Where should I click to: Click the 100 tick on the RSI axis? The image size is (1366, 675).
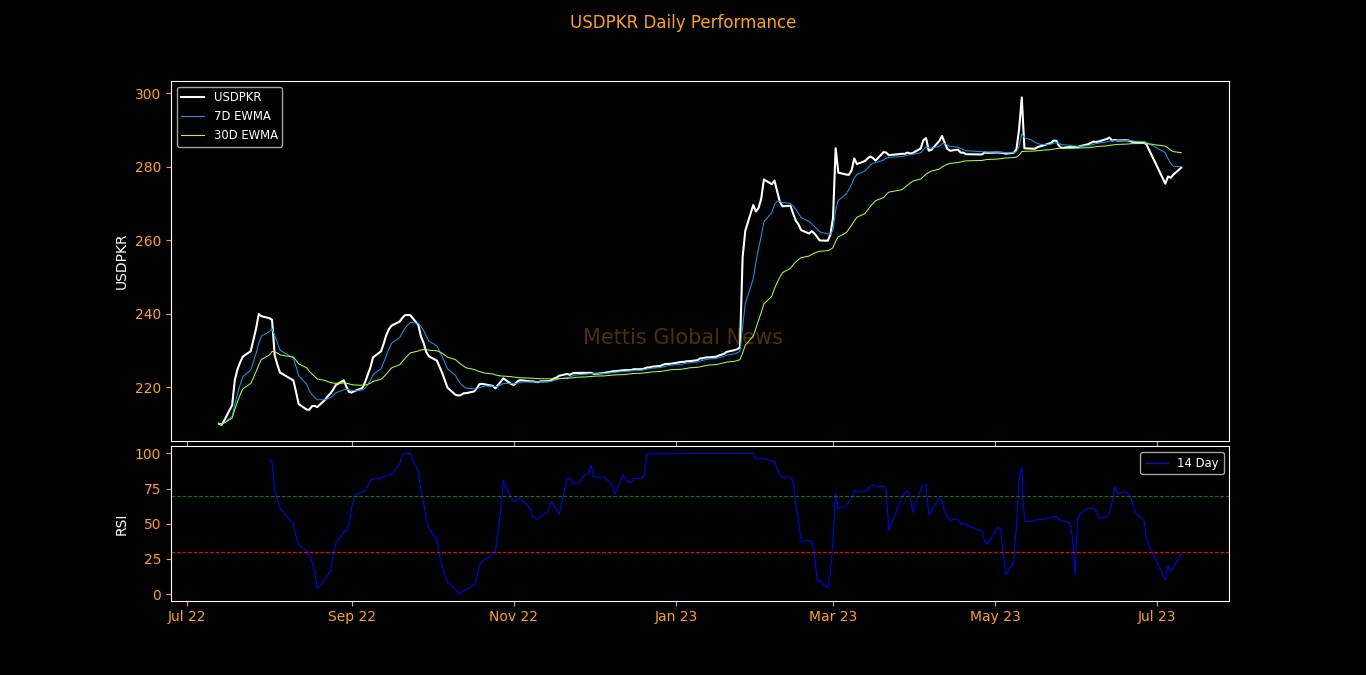tap(147, 454)
